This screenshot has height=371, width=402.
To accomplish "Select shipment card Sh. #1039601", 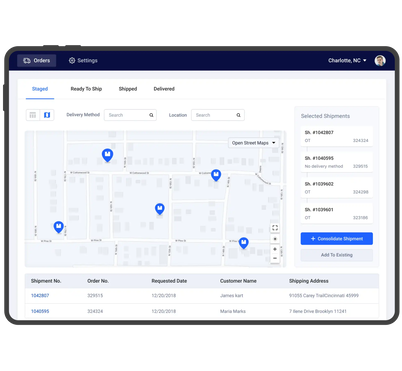I will point(336,213).
